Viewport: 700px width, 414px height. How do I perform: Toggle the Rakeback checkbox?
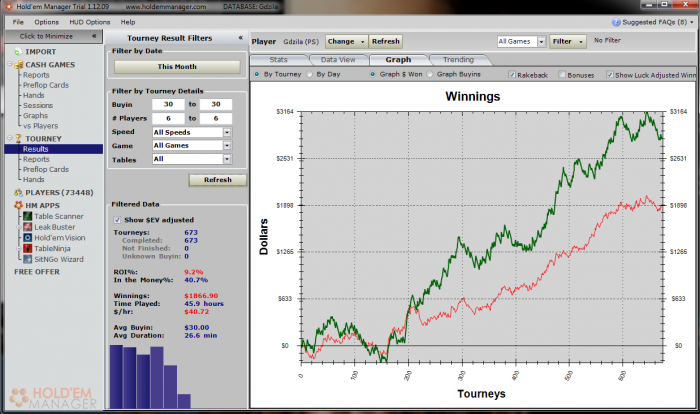click(x=512, y=75)
